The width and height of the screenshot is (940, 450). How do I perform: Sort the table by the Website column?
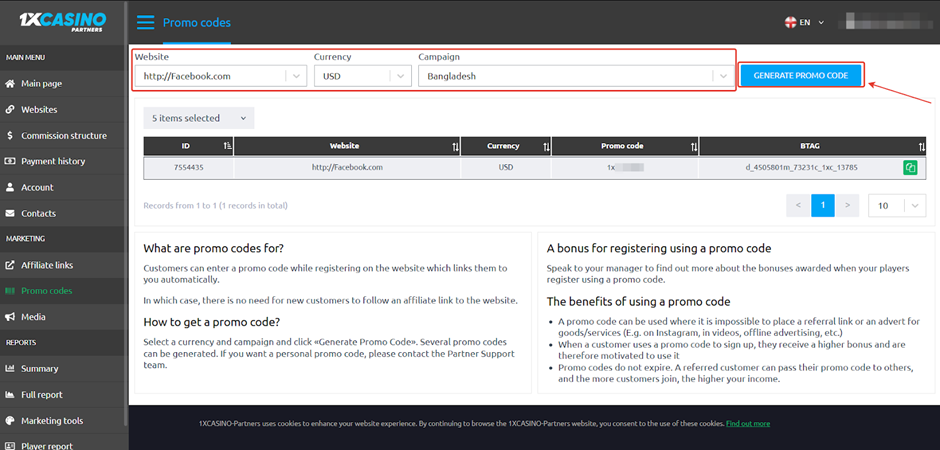[x=456, y=146]
